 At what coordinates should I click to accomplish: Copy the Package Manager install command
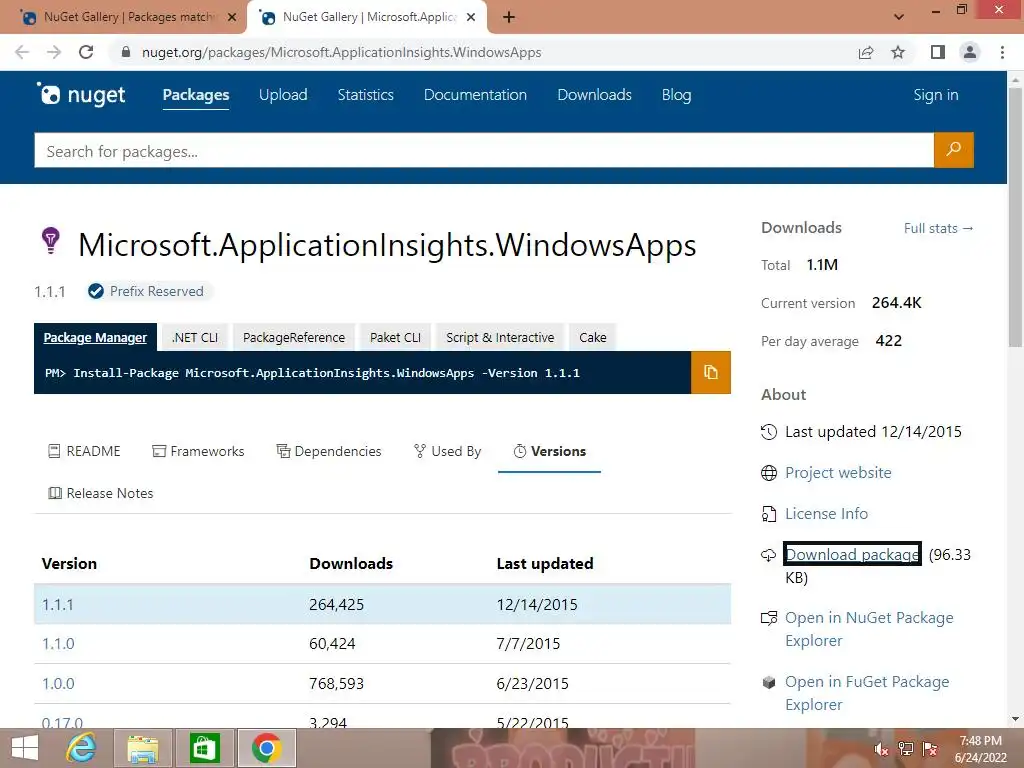[711, 372]
